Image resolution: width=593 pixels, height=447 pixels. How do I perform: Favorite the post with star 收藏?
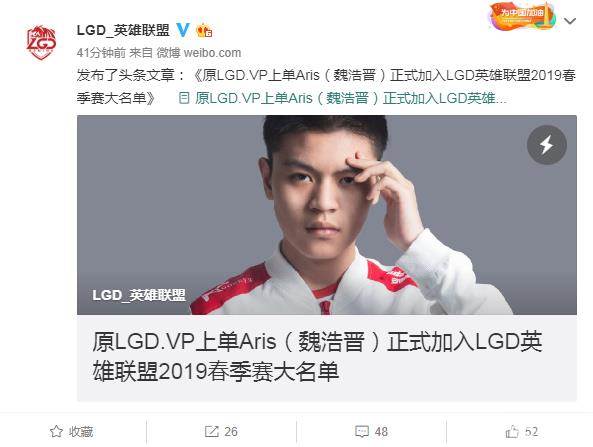(x=71, y=431)
